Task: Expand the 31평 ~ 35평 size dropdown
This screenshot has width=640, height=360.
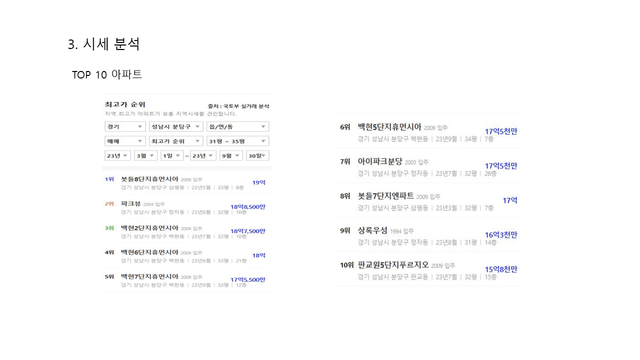Action: 238,141
